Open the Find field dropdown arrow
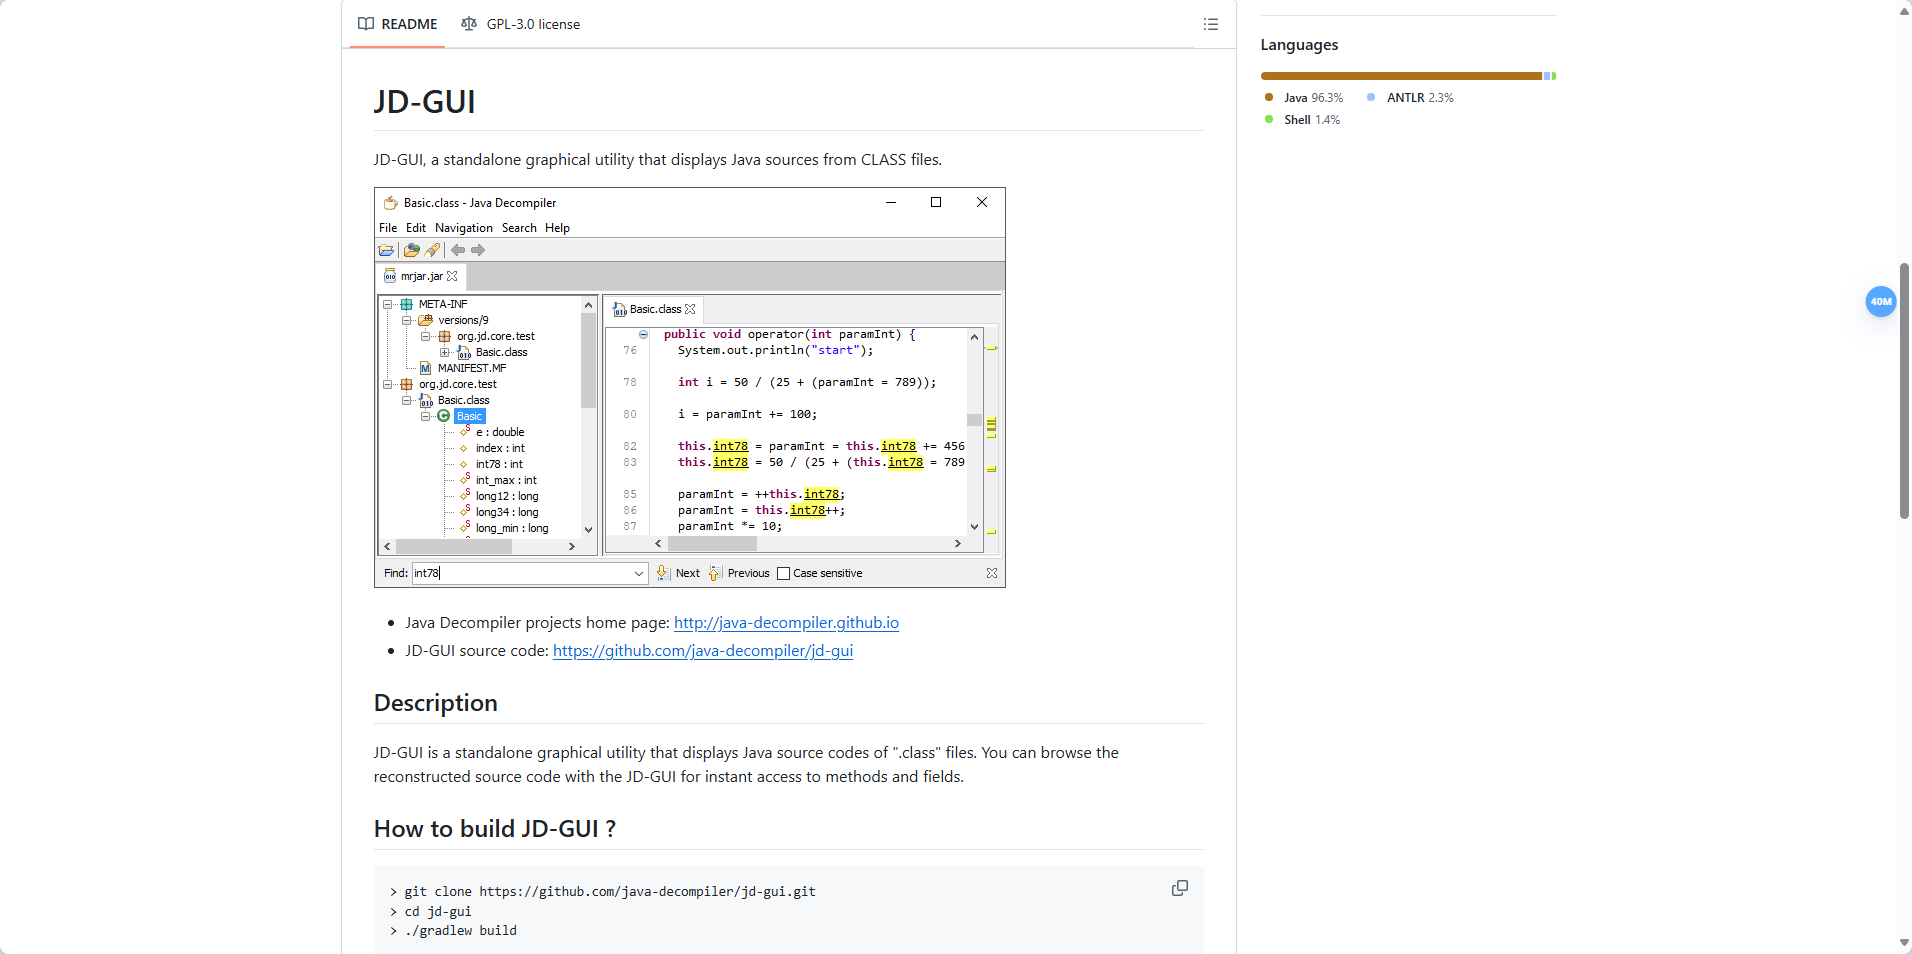Image resolution: width=1912 pixels, height=954 pixels. coord(639,573)
